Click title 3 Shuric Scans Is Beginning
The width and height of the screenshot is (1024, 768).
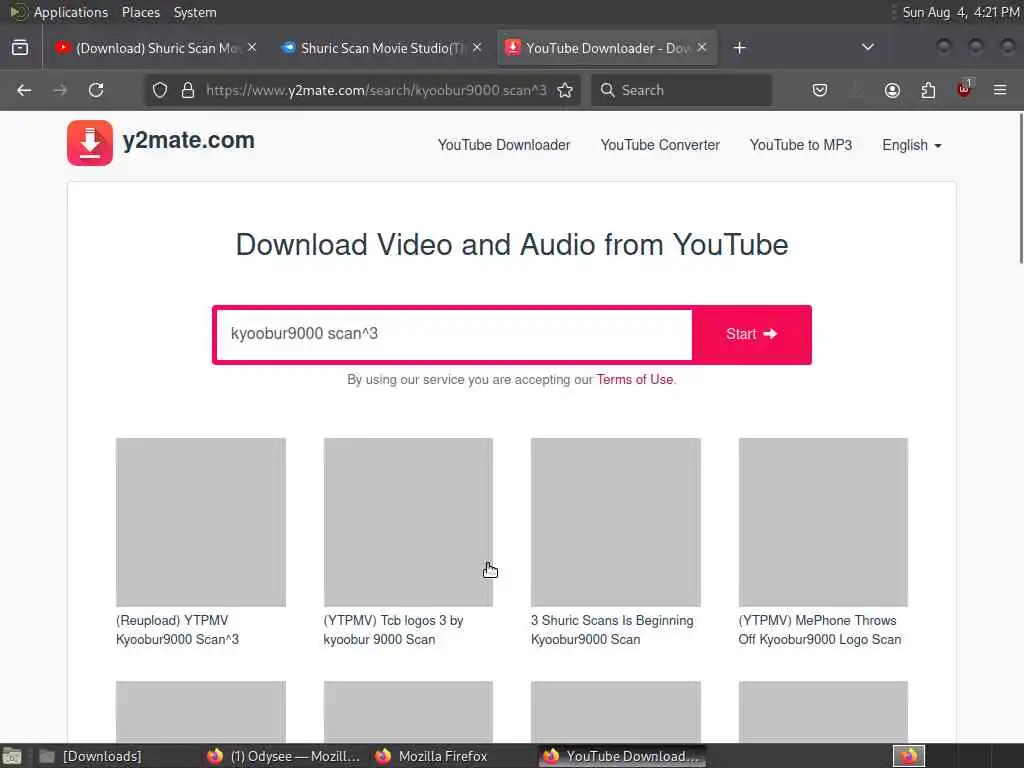(612, 630)
